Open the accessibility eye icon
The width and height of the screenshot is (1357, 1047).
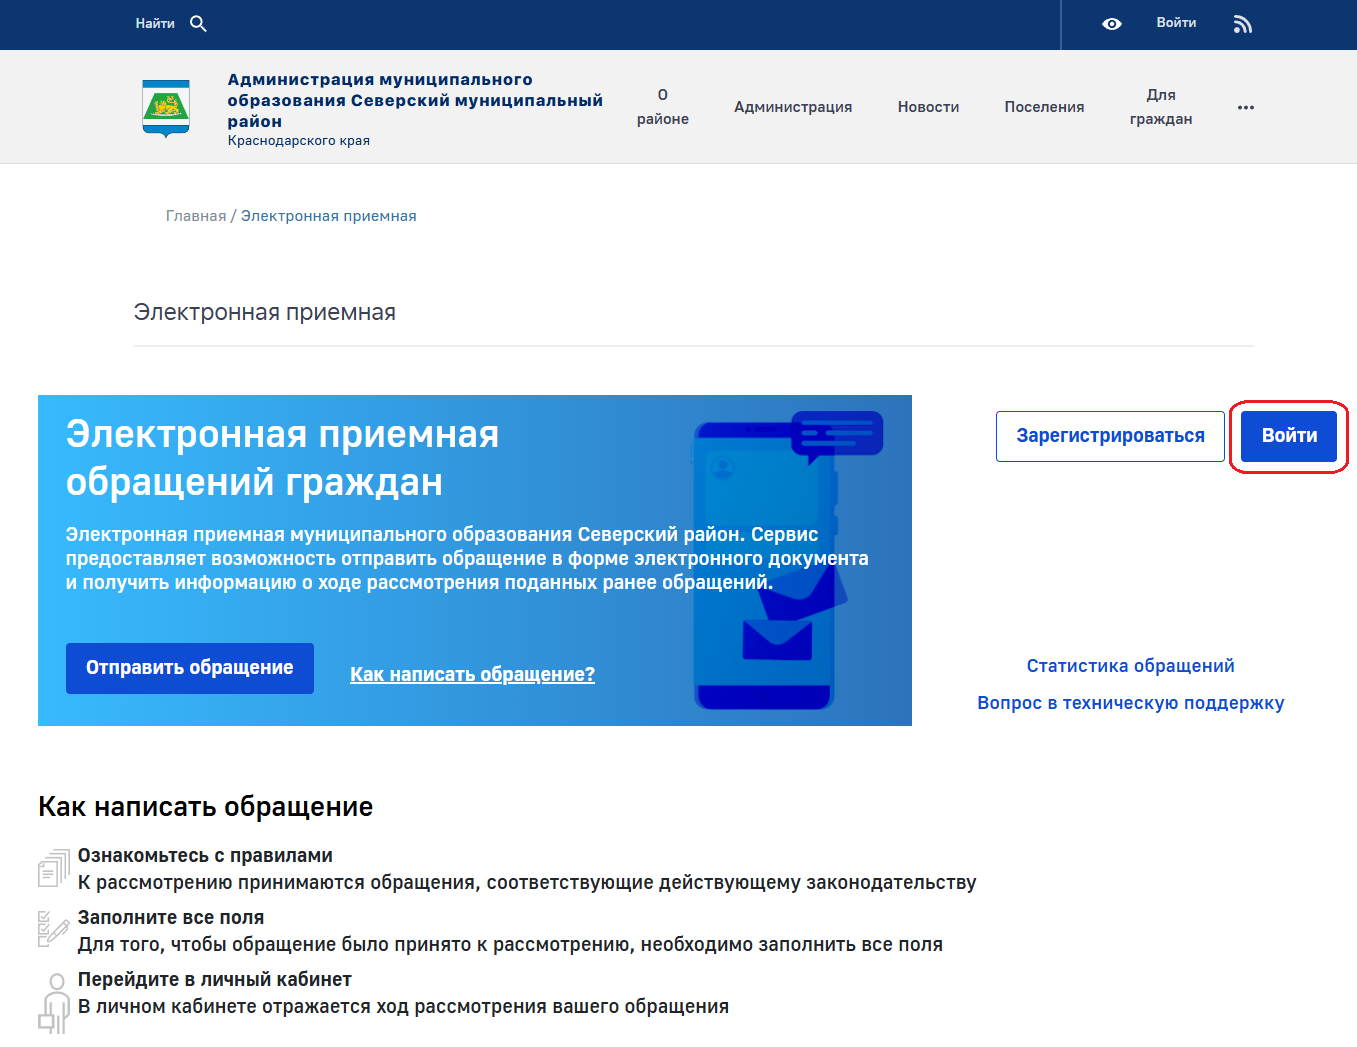[x=1112, y=24]
